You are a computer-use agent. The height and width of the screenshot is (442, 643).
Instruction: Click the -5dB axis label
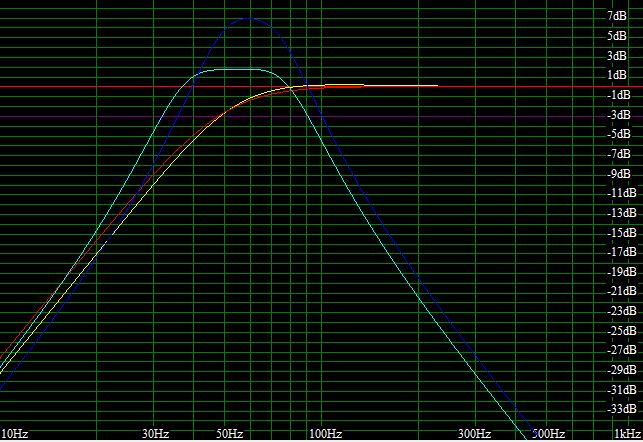(x=618, y=134)
